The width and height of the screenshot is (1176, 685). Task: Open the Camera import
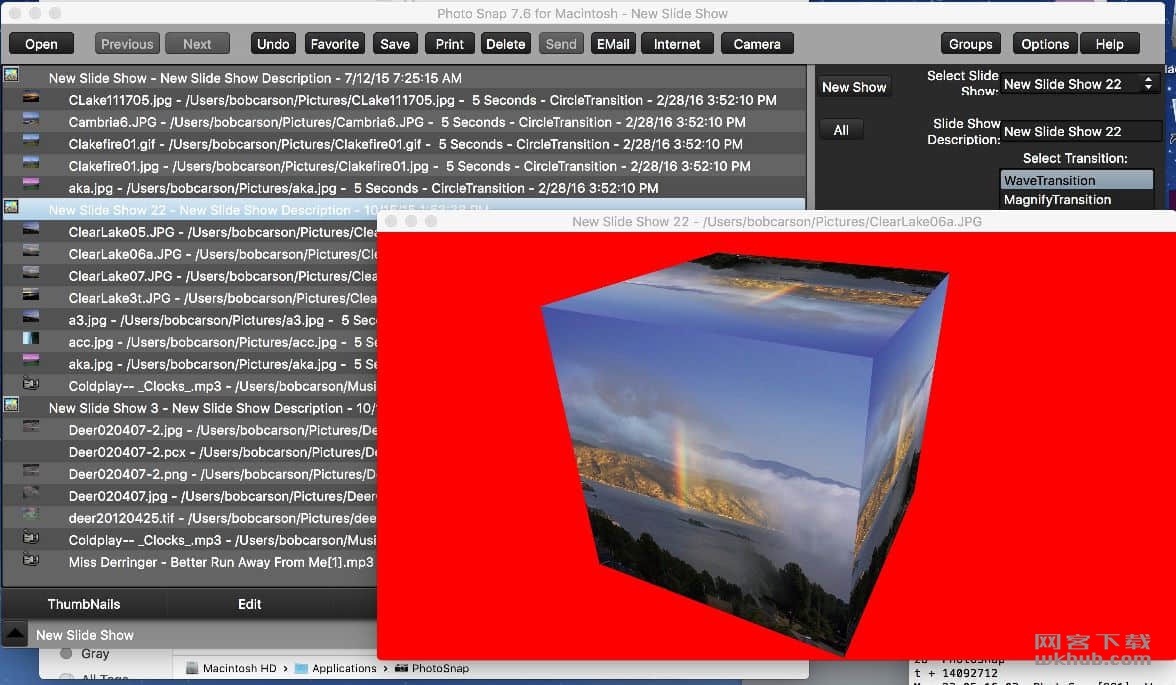click(x=757, y=44)
